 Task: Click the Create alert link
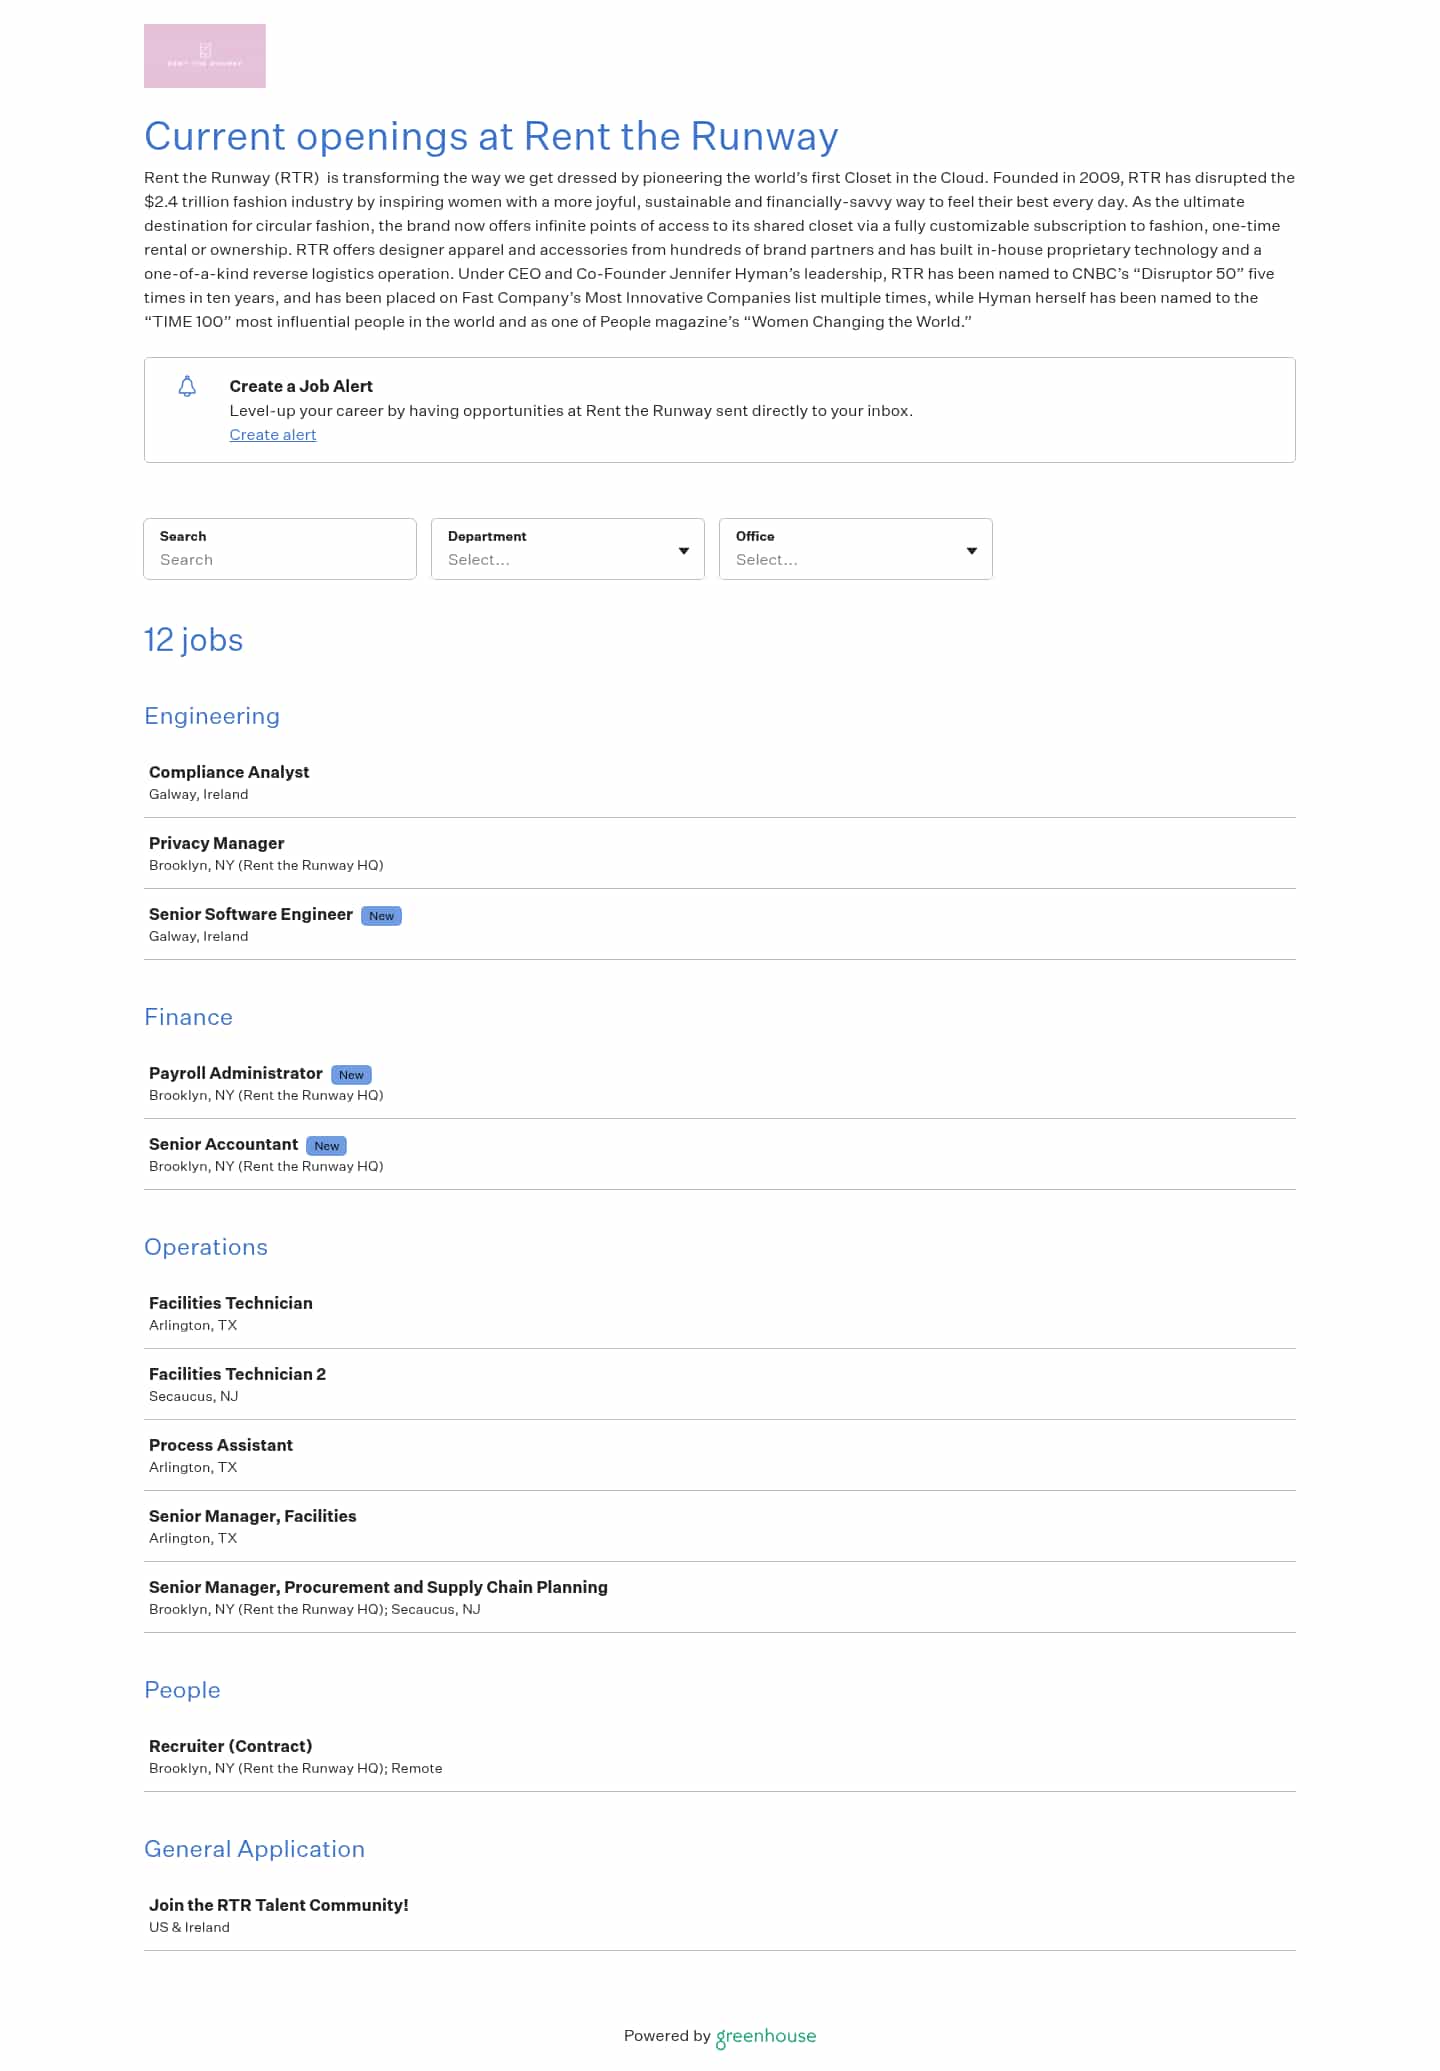tap(272, 435)
